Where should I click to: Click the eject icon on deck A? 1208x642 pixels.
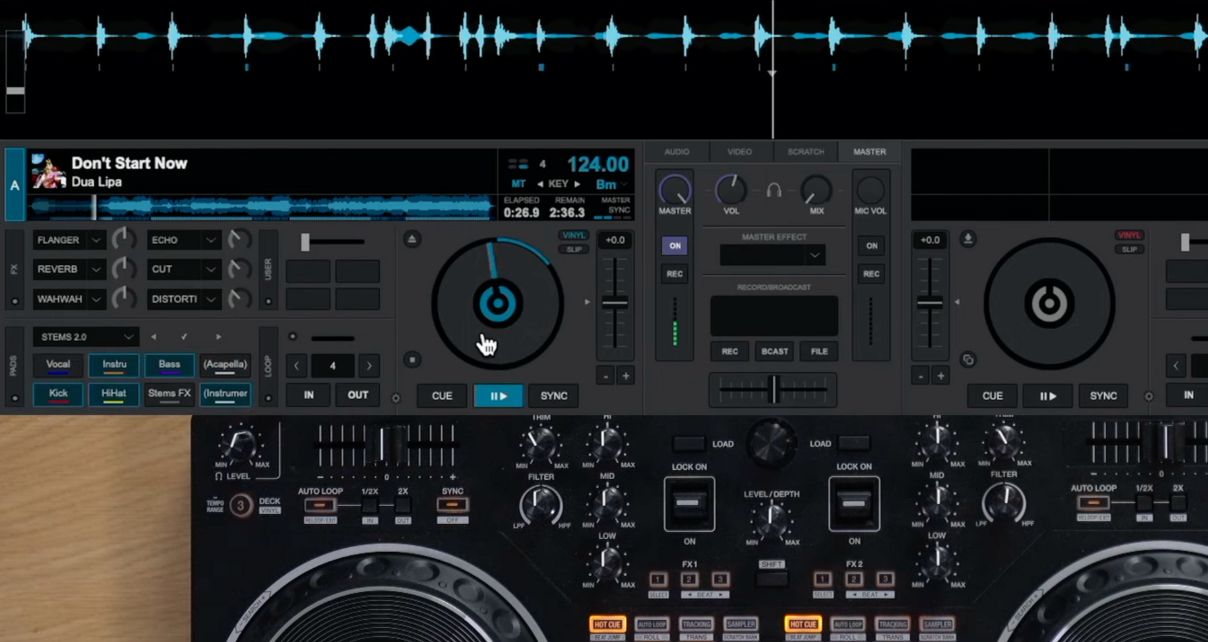[x=412, y=239]
